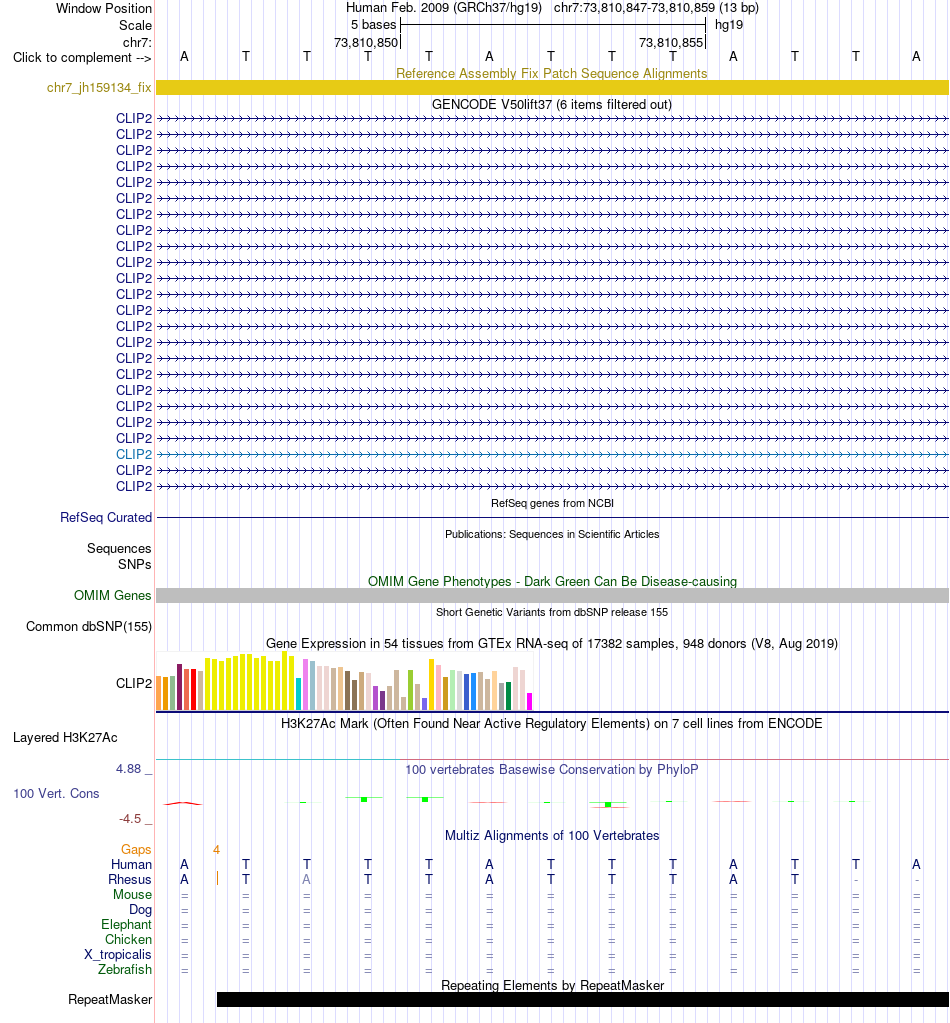This screenshot has width=950, height=1023.
Task: Click the black RepeatMasker element bar
Action: pos(583,1000)
